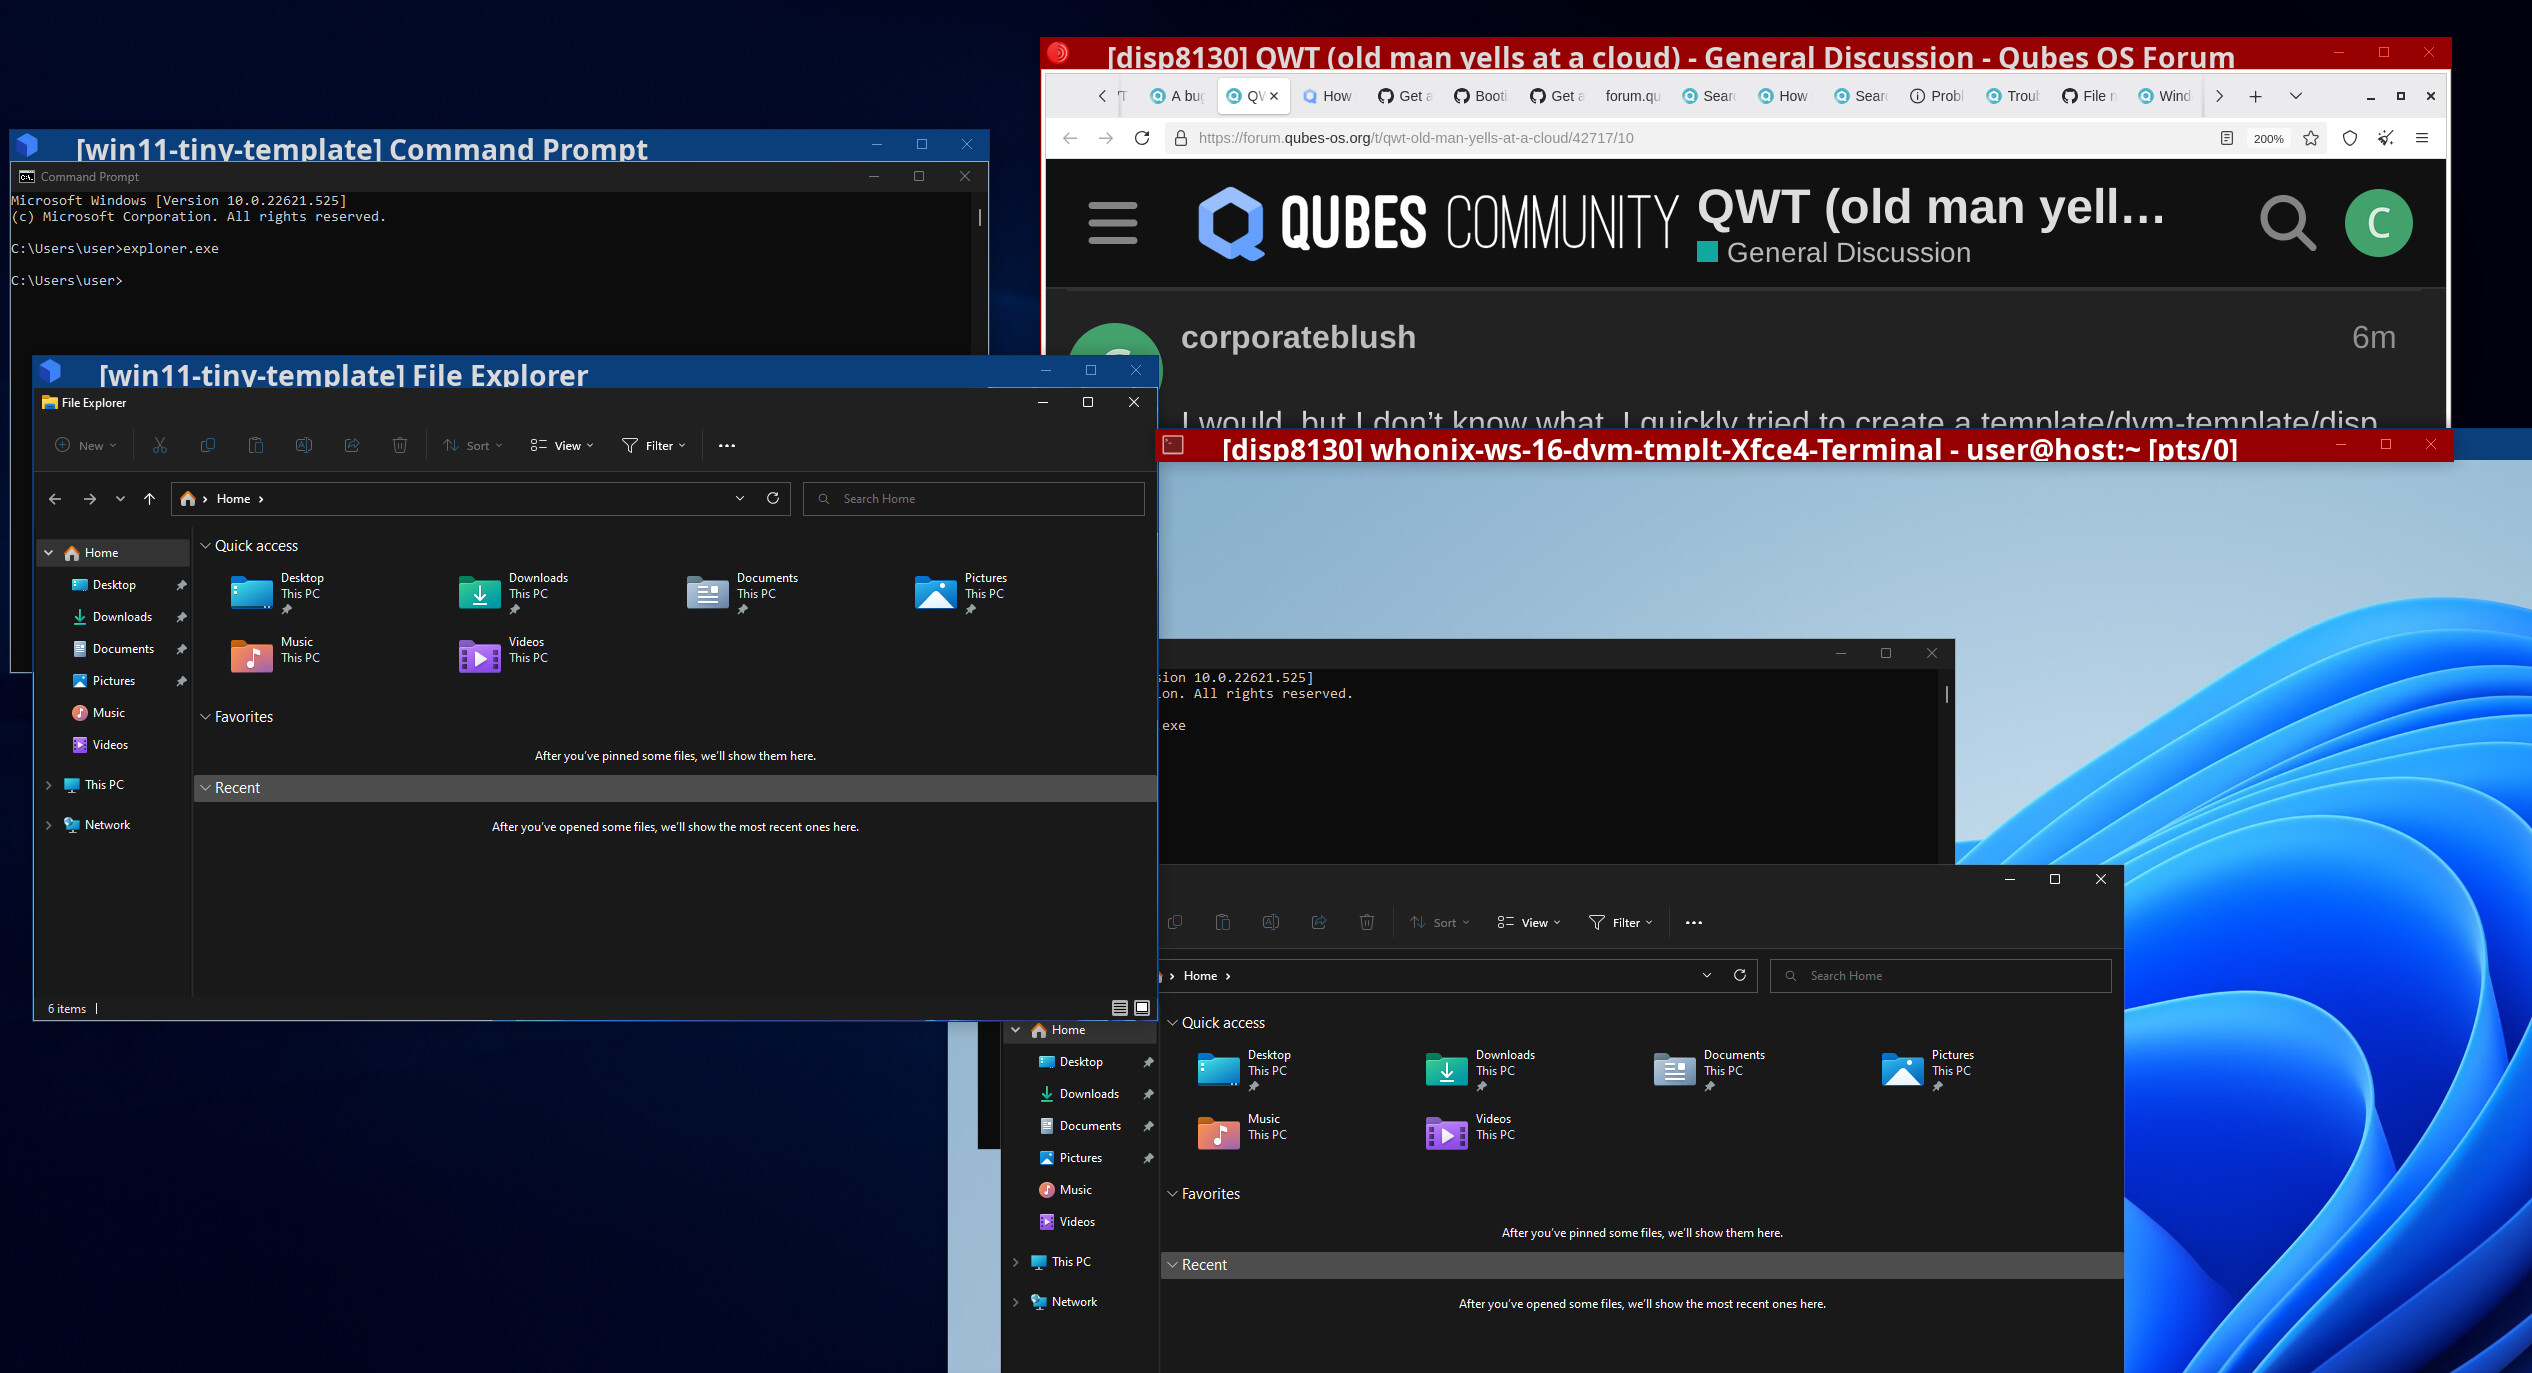The height and width of the screenshot is (1373, 2532).
Task: Expand This PC in the win11-tiny-template Explorer sidebar
Action: (x=48, y=785)
